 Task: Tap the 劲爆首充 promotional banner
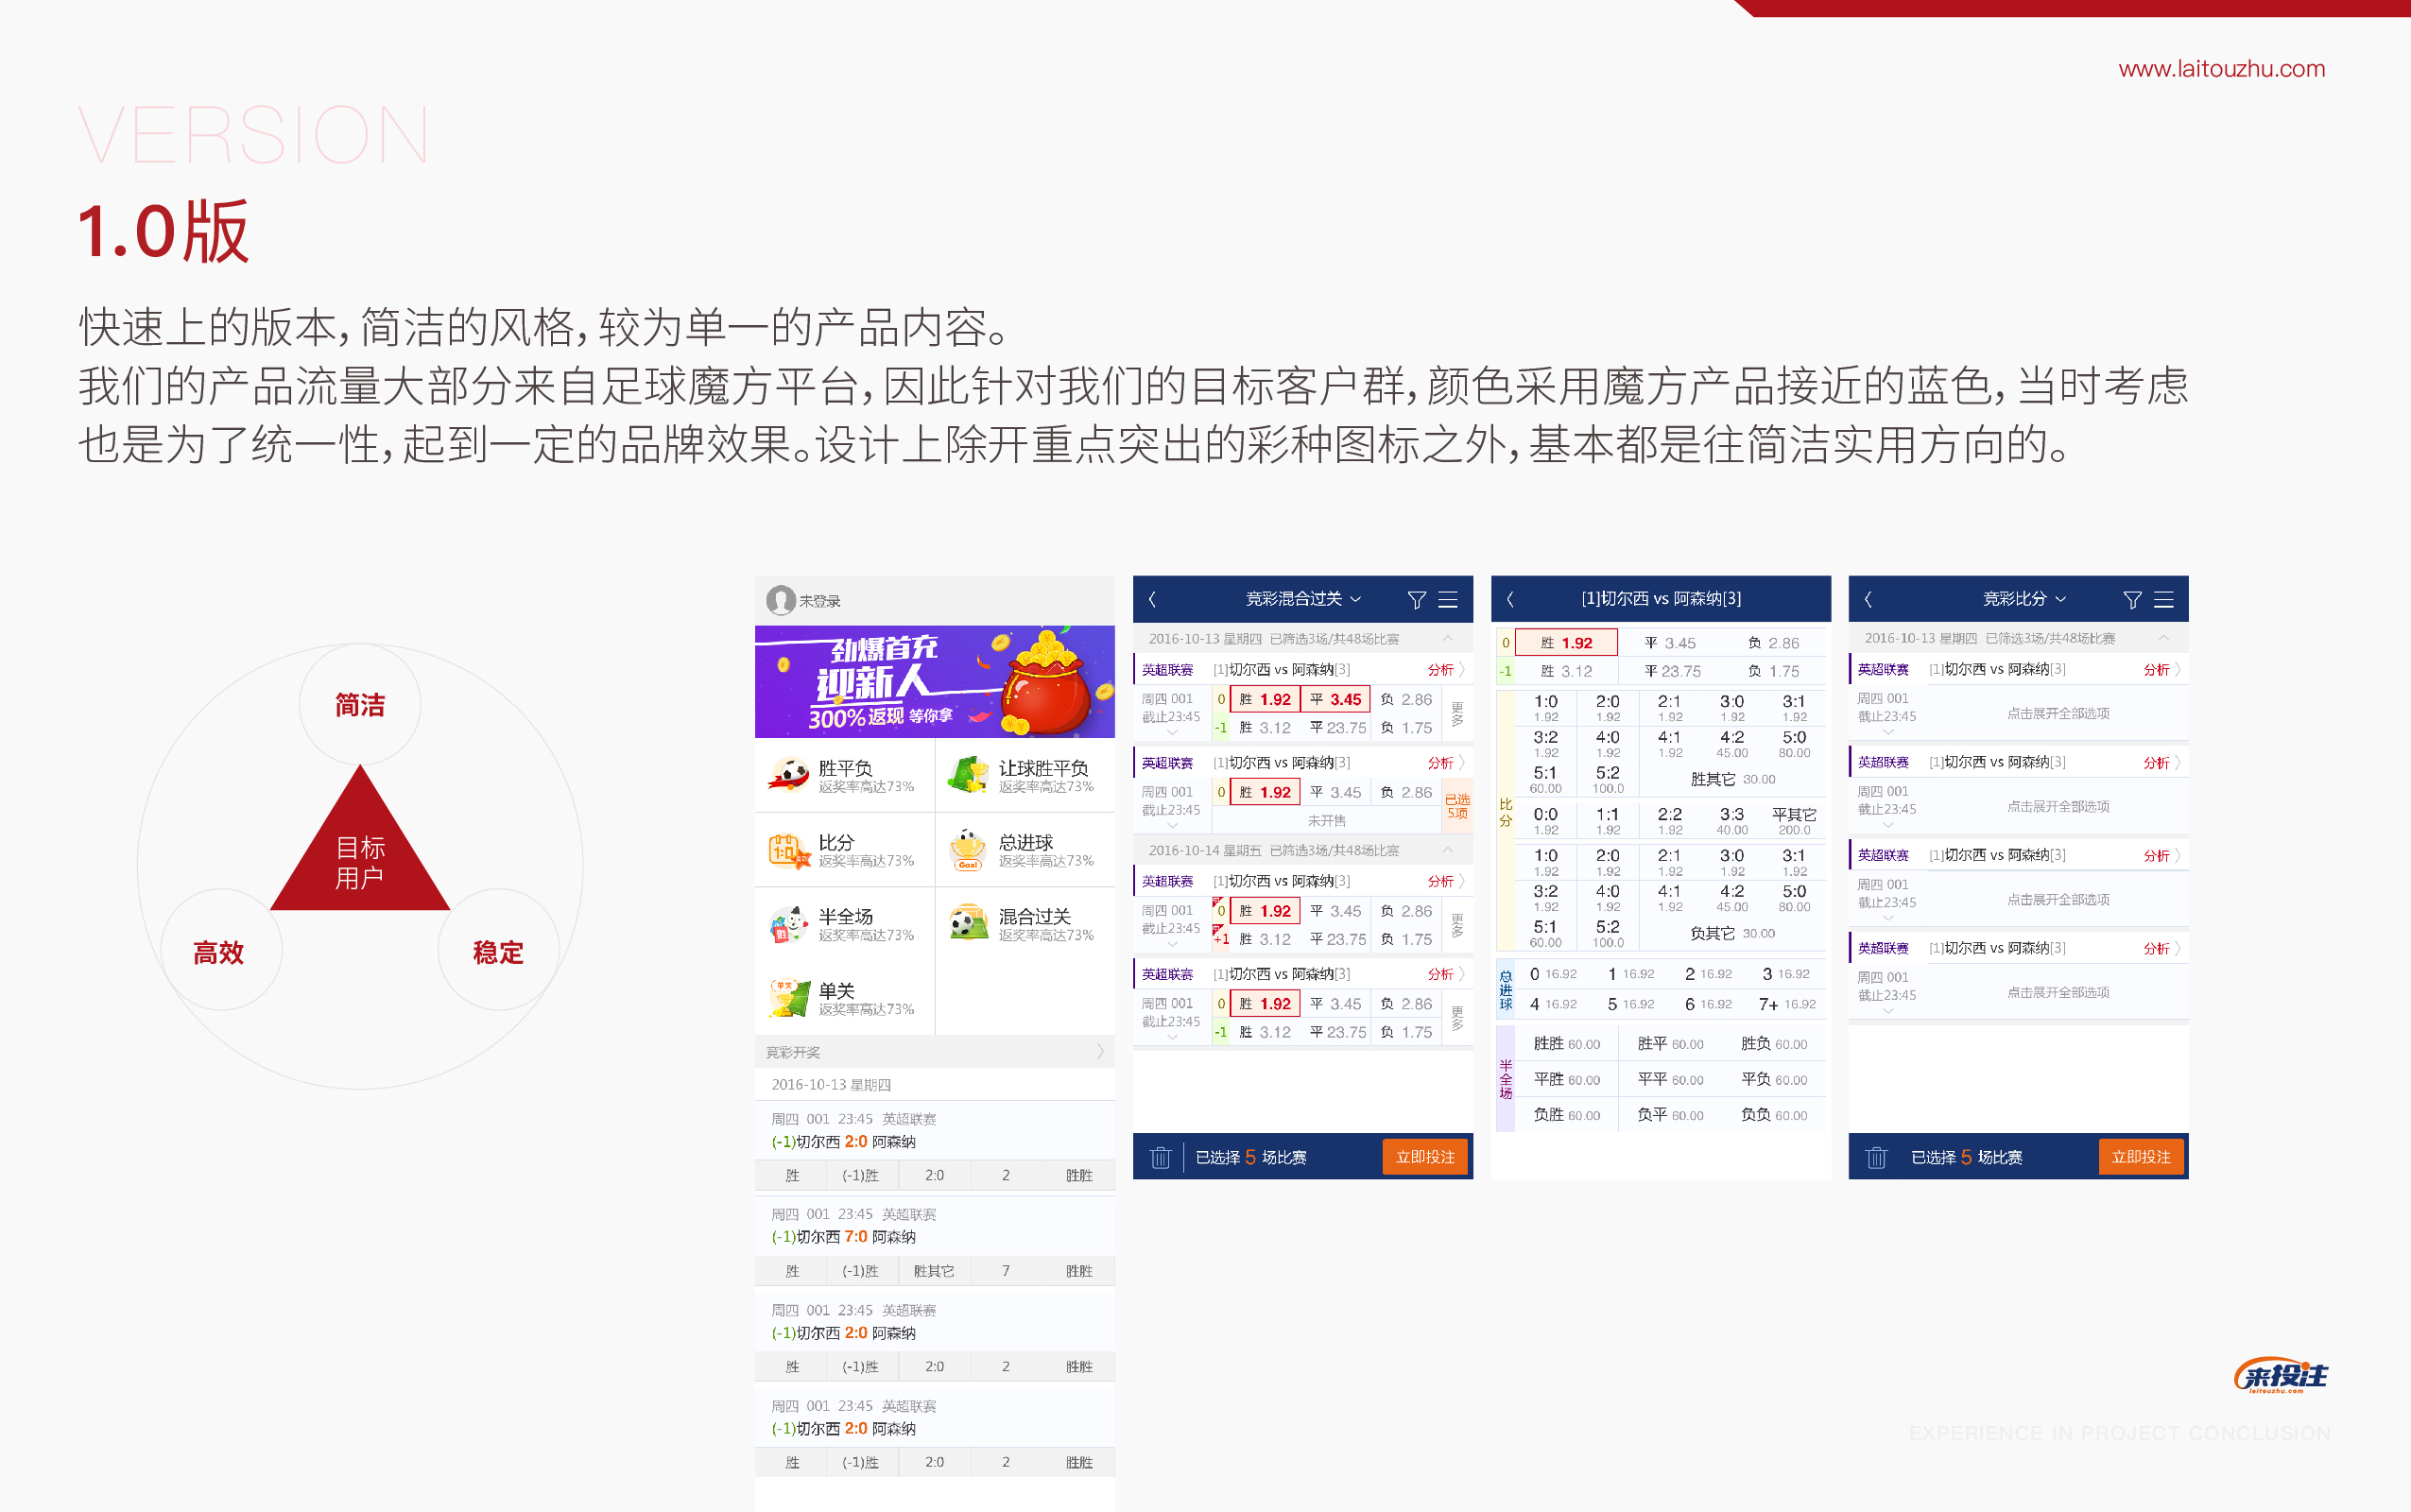(x=934, y=682)
